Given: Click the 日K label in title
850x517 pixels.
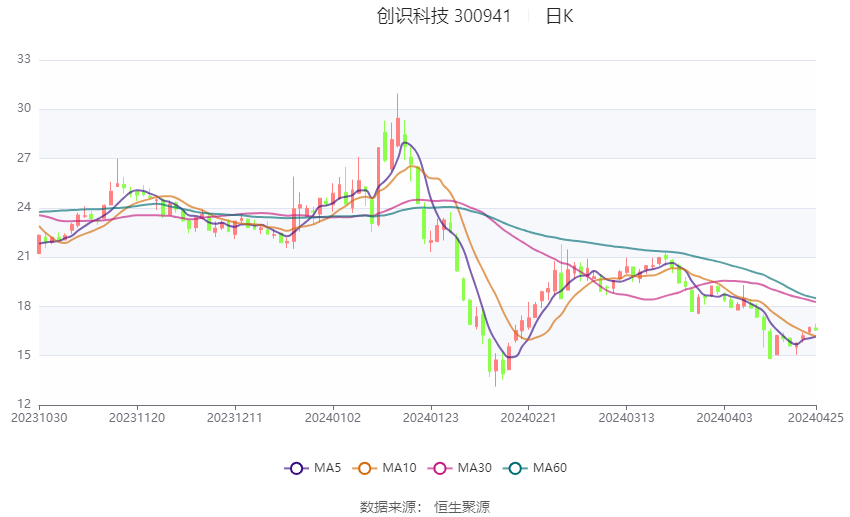Looking at the screenshot, I should click(559, 16).
